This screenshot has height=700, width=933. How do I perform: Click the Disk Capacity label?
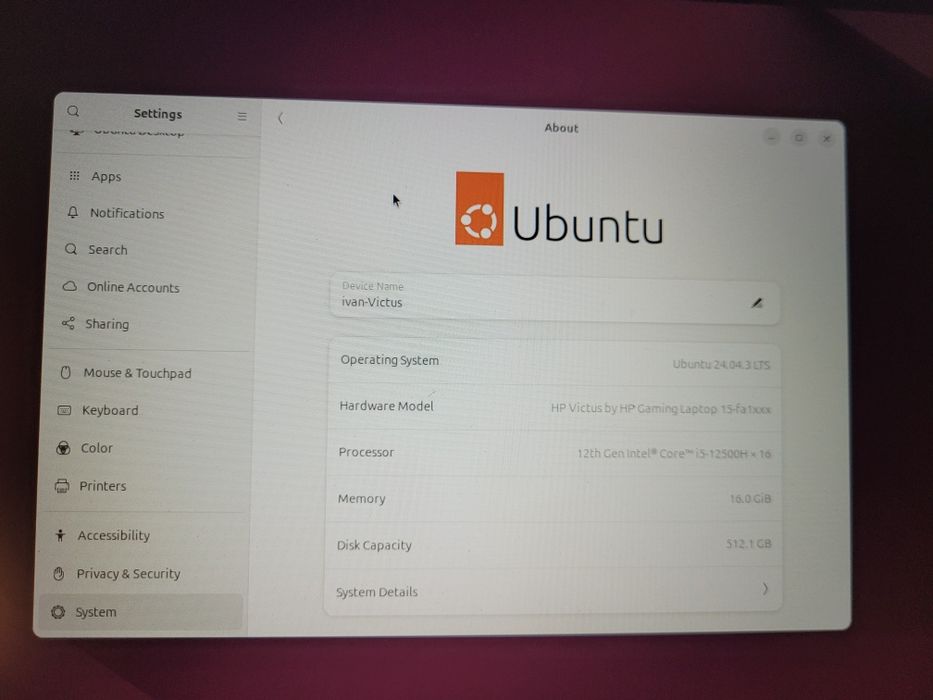coord(374,545)
